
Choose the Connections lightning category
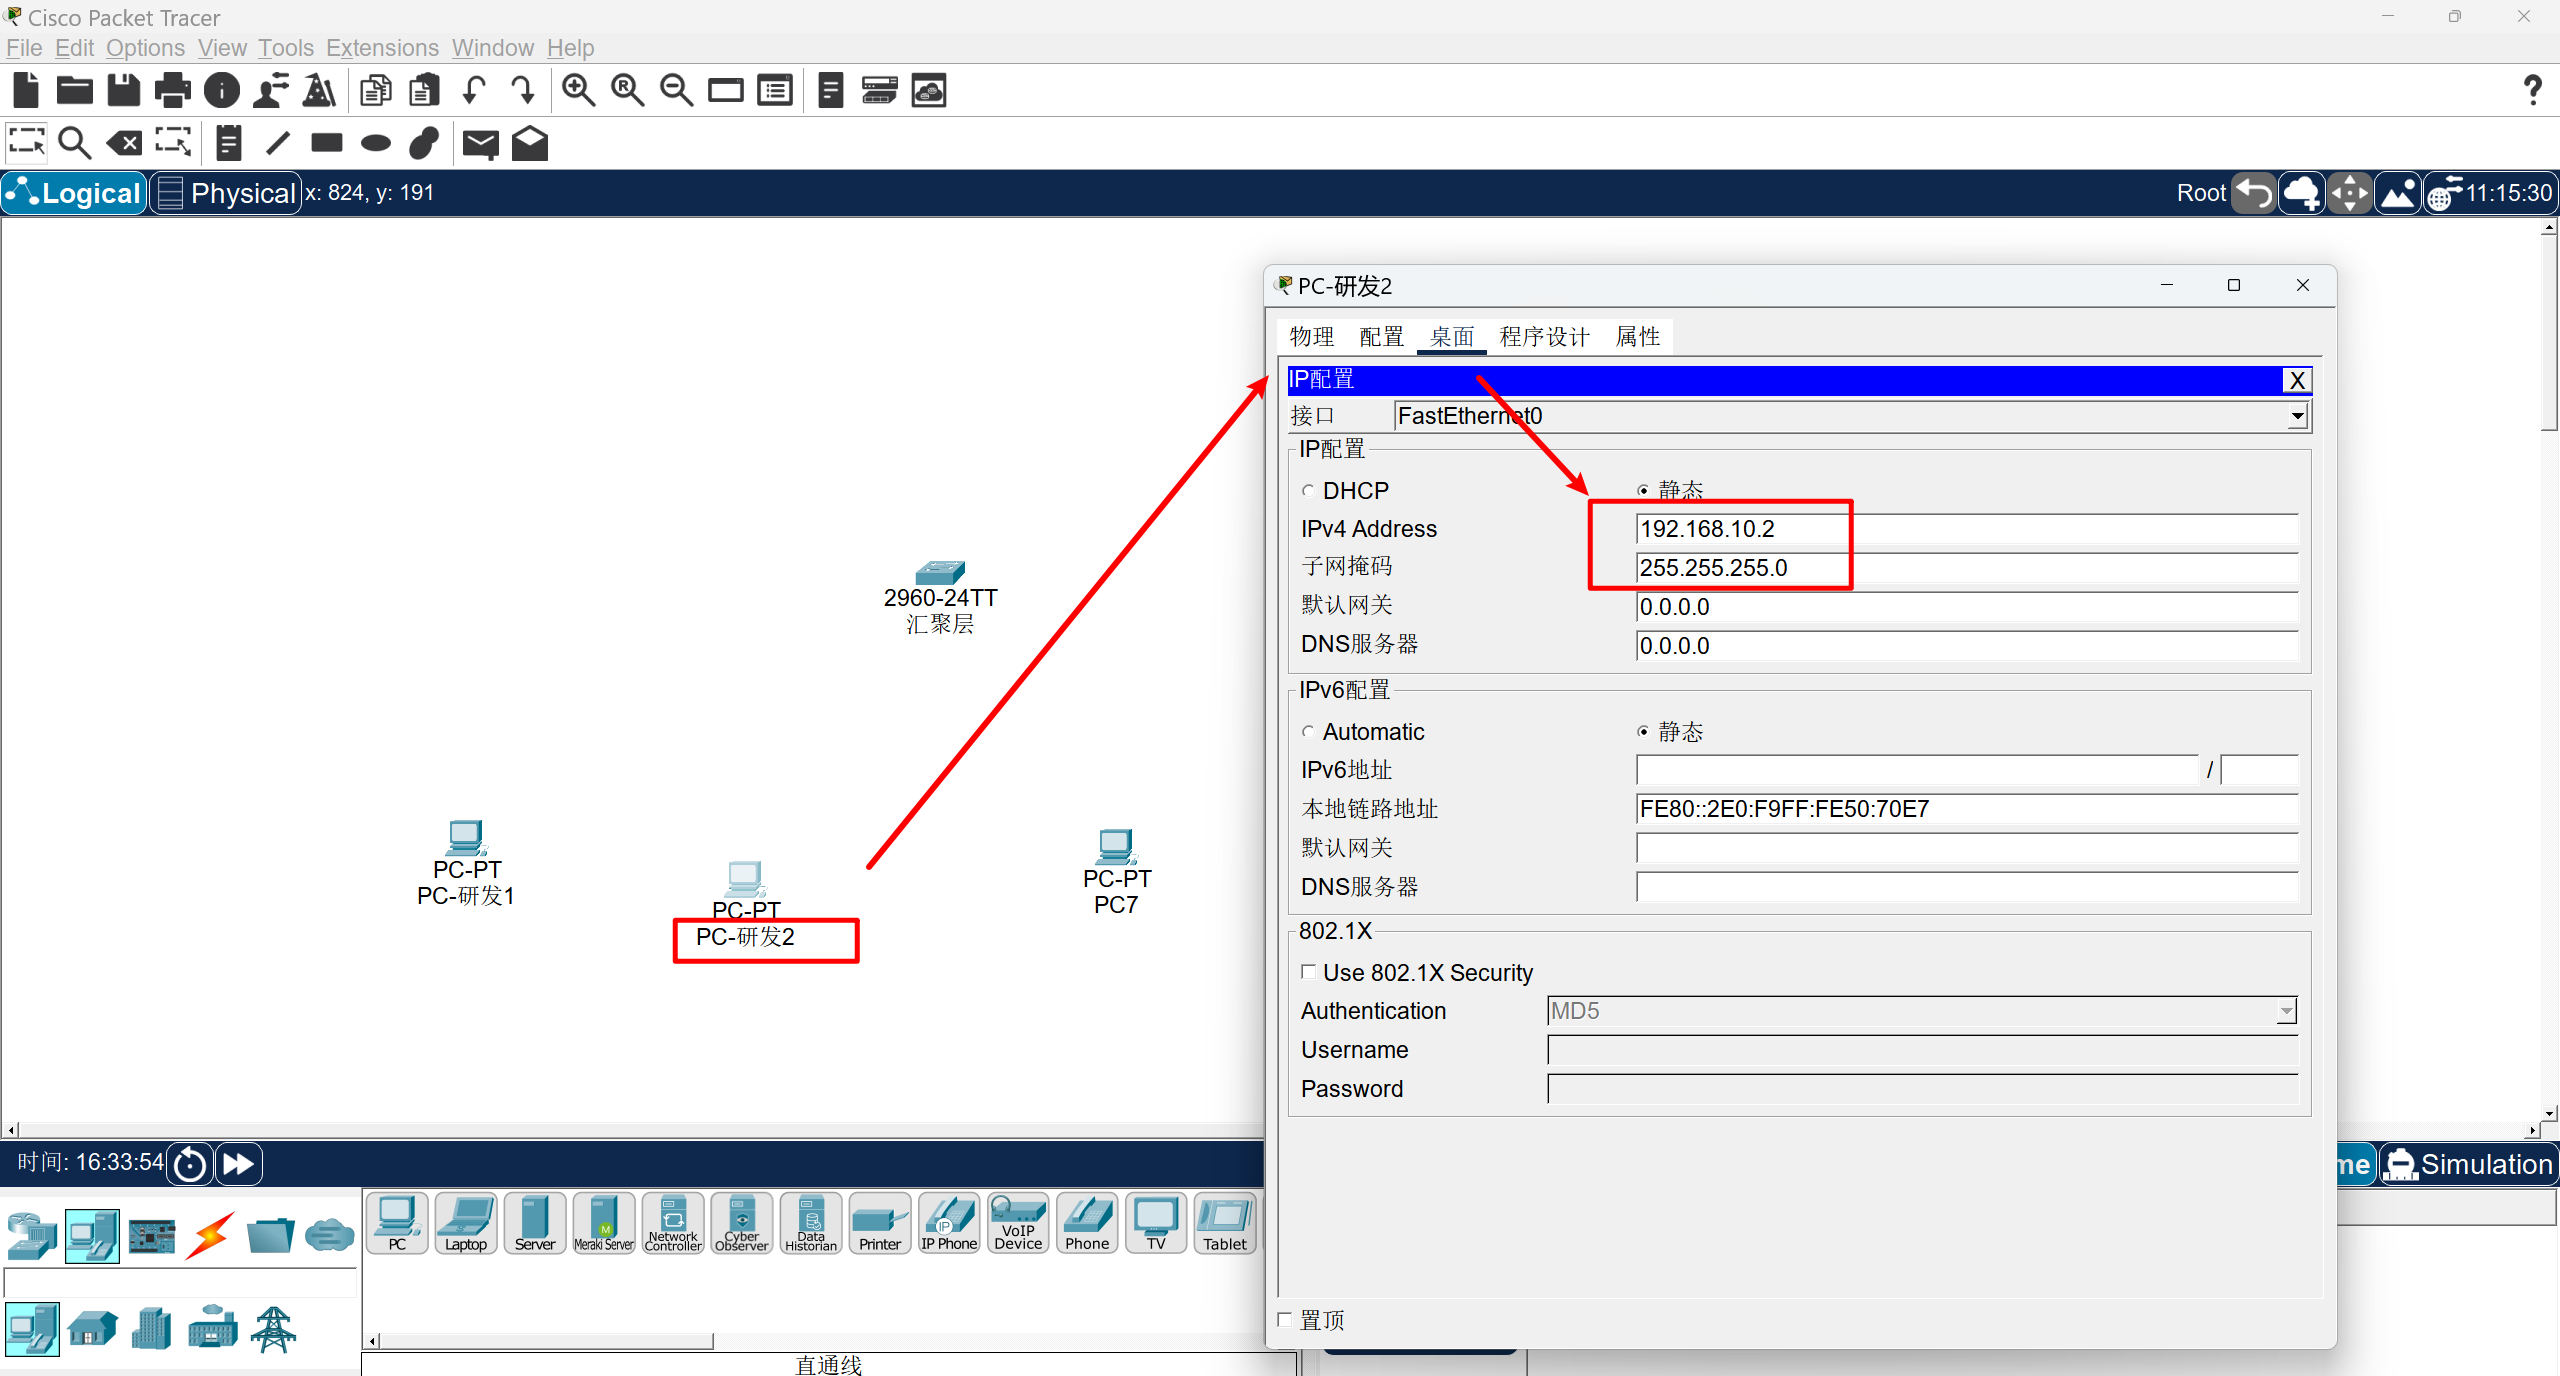(211, 1236)
